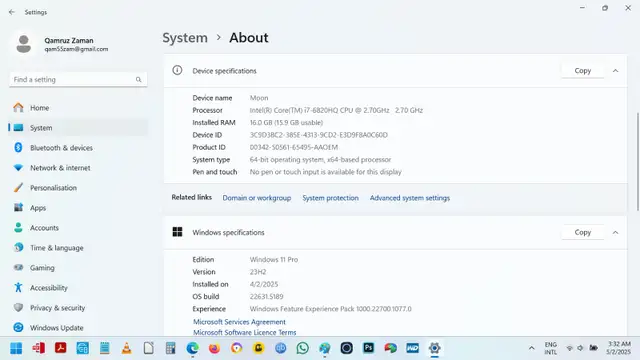Click the Edition value Windows 11 Pro

tap(273, 260)
